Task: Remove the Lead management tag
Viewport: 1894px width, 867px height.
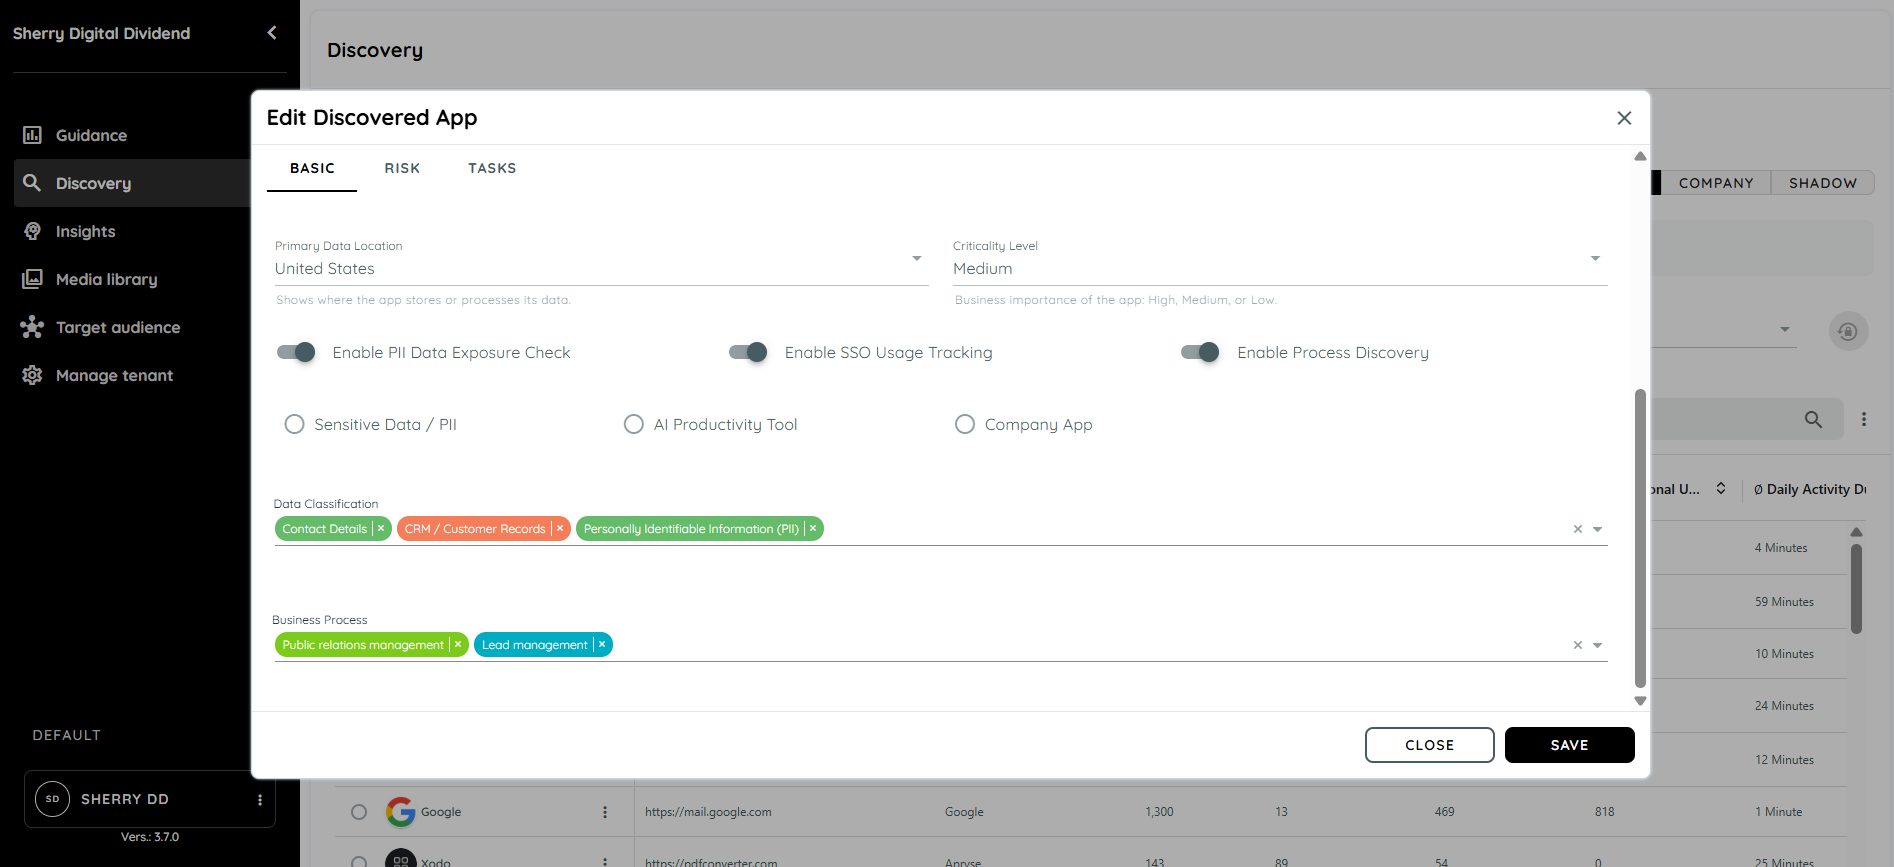Action: (x=602, y=645)
